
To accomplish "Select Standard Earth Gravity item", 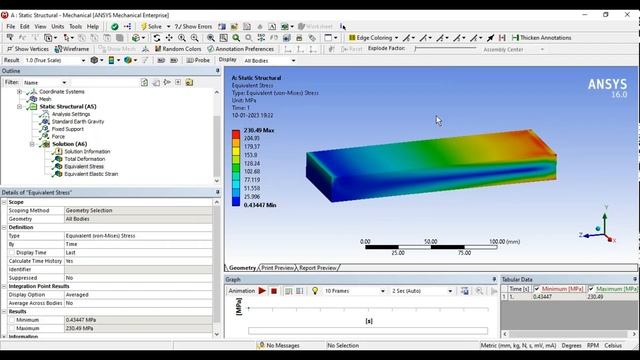I will [x=78, y=122].
